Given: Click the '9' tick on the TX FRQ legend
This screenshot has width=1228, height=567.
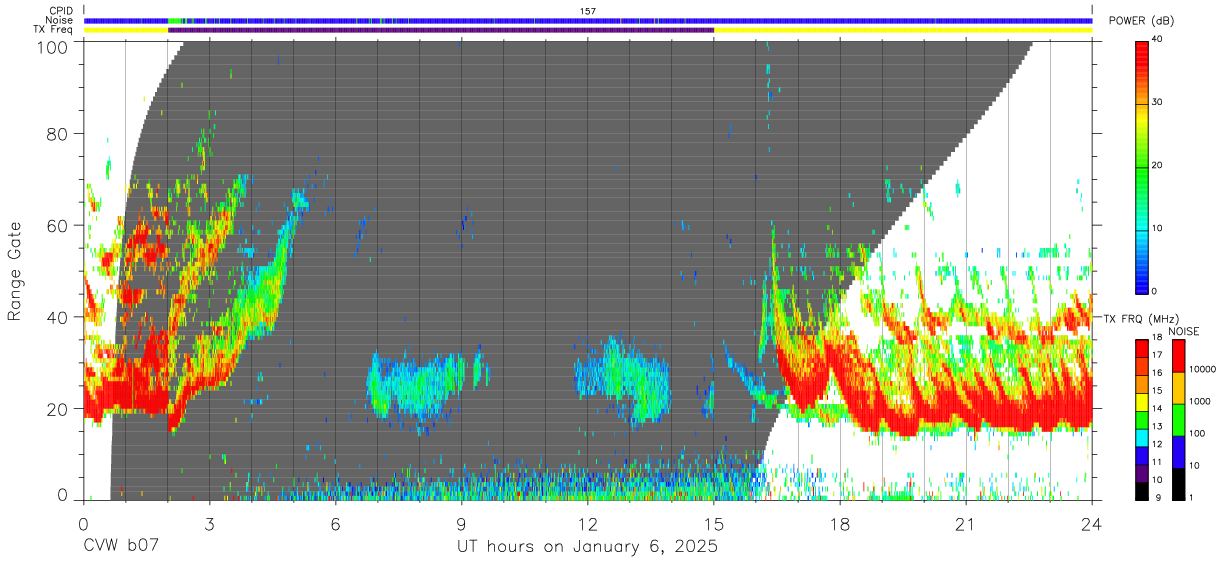Looking at the screenshot, I should (1158, 497).
